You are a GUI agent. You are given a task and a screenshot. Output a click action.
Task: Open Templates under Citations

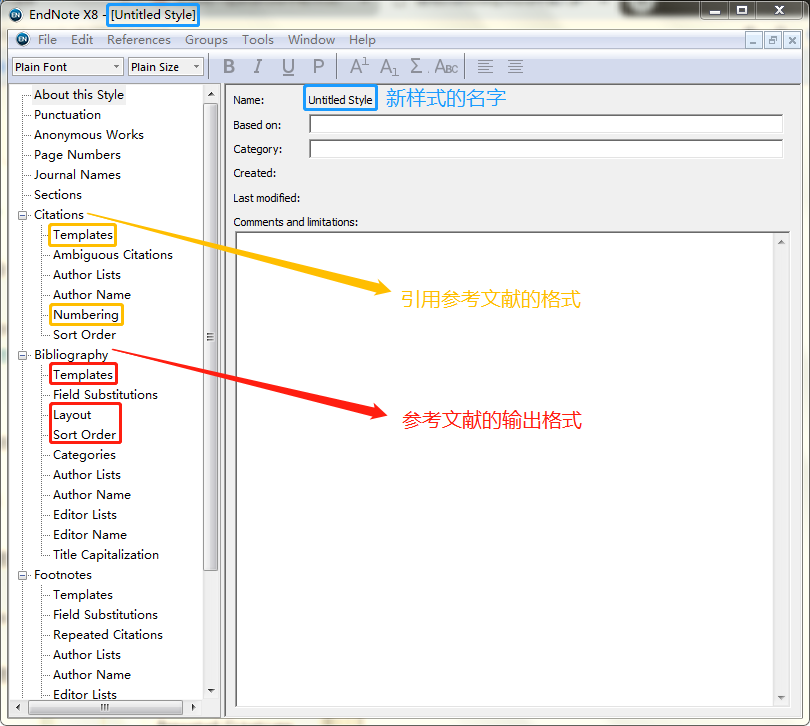[83, 235]
